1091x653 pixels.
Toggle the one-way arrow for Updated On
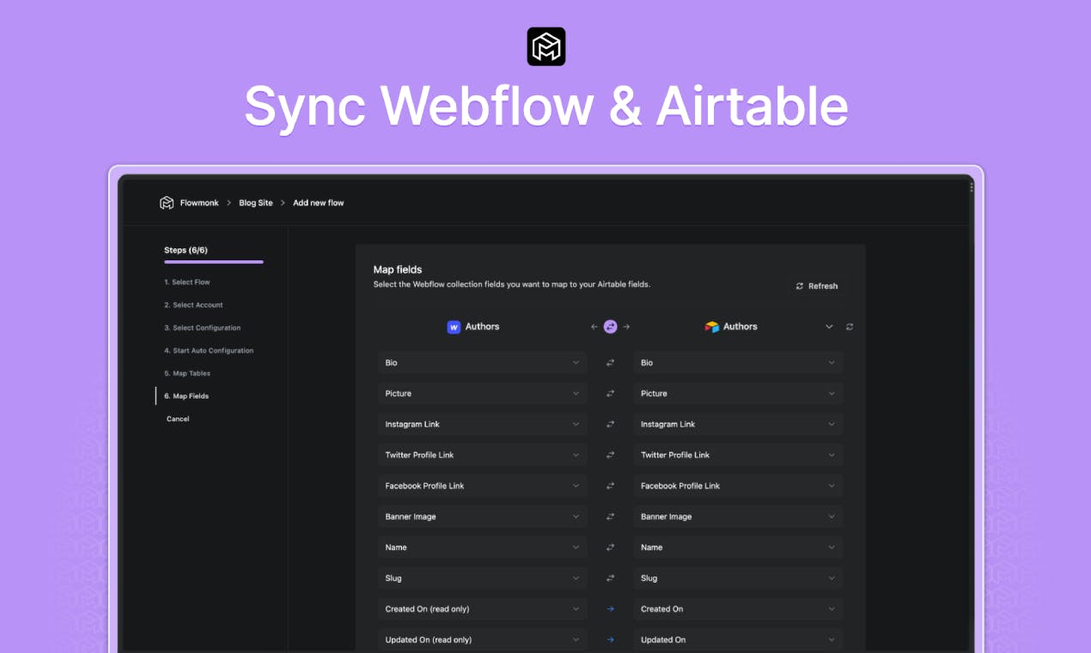[610, 639]
